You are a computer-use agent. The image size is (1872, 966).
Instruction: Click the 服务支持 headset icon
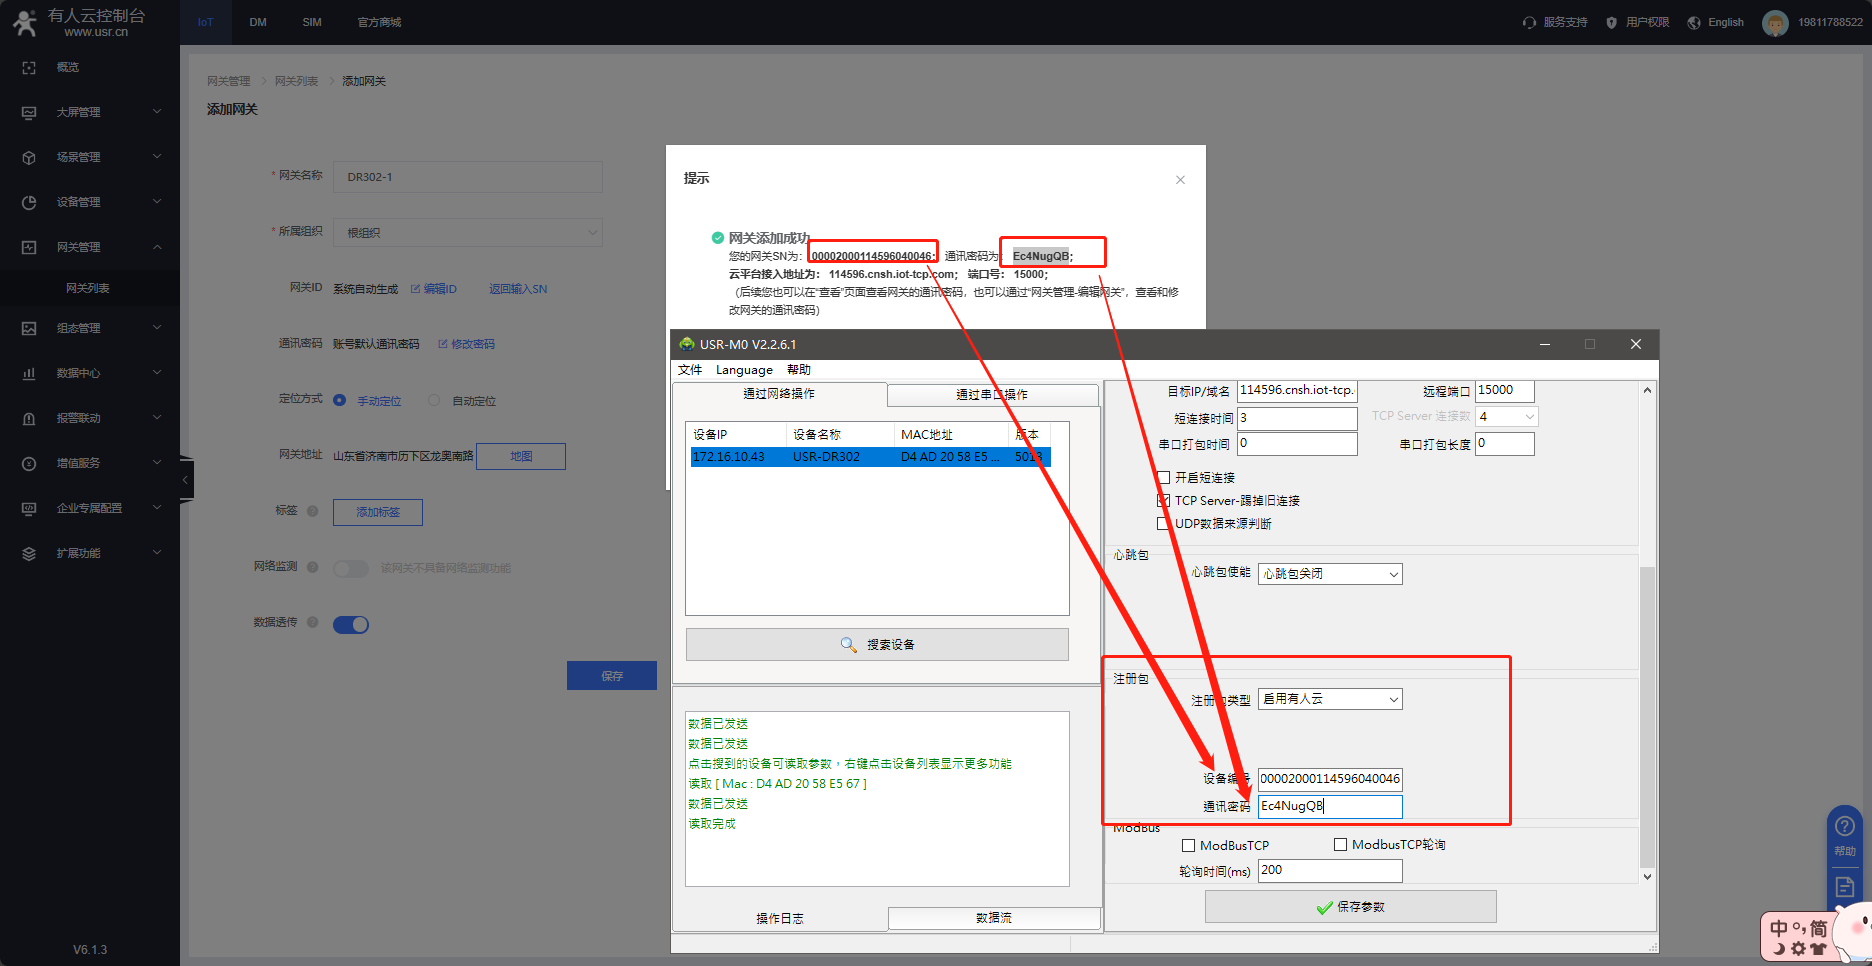1529,23
